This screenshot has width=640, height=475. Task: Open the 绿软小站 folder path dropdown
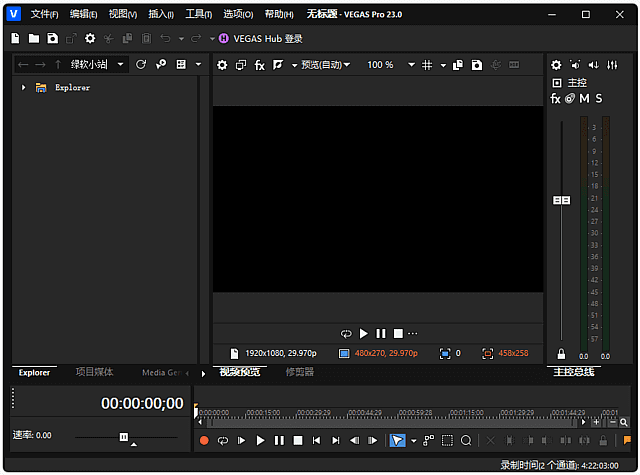tap(120, 64)
